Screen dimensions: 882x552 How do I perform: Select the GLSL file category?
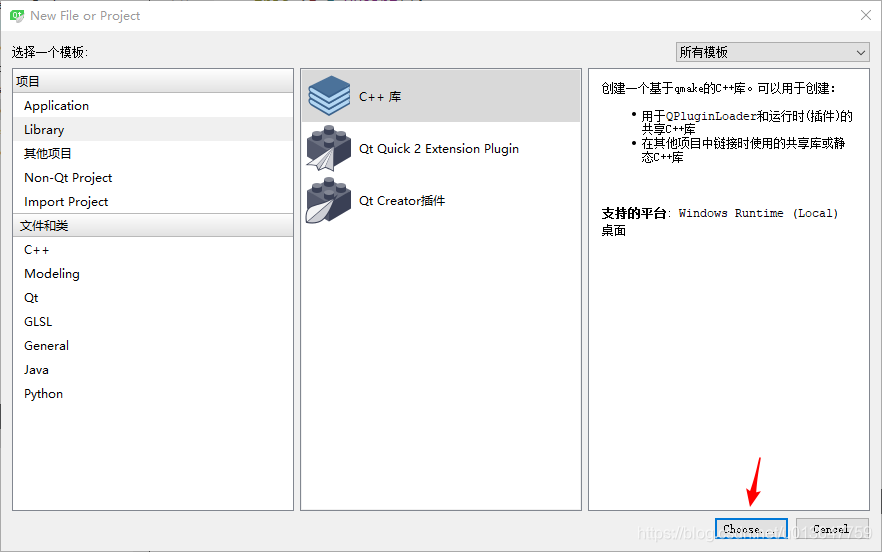point(152,321)
